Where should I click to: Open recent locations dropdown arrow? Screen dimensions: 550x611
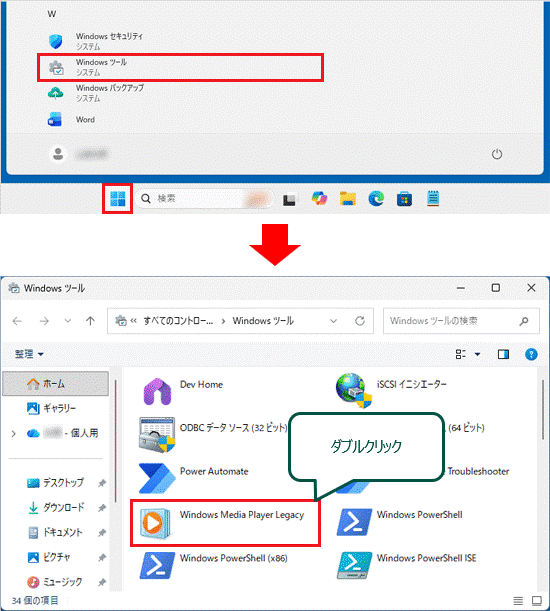tap(68, 321)
